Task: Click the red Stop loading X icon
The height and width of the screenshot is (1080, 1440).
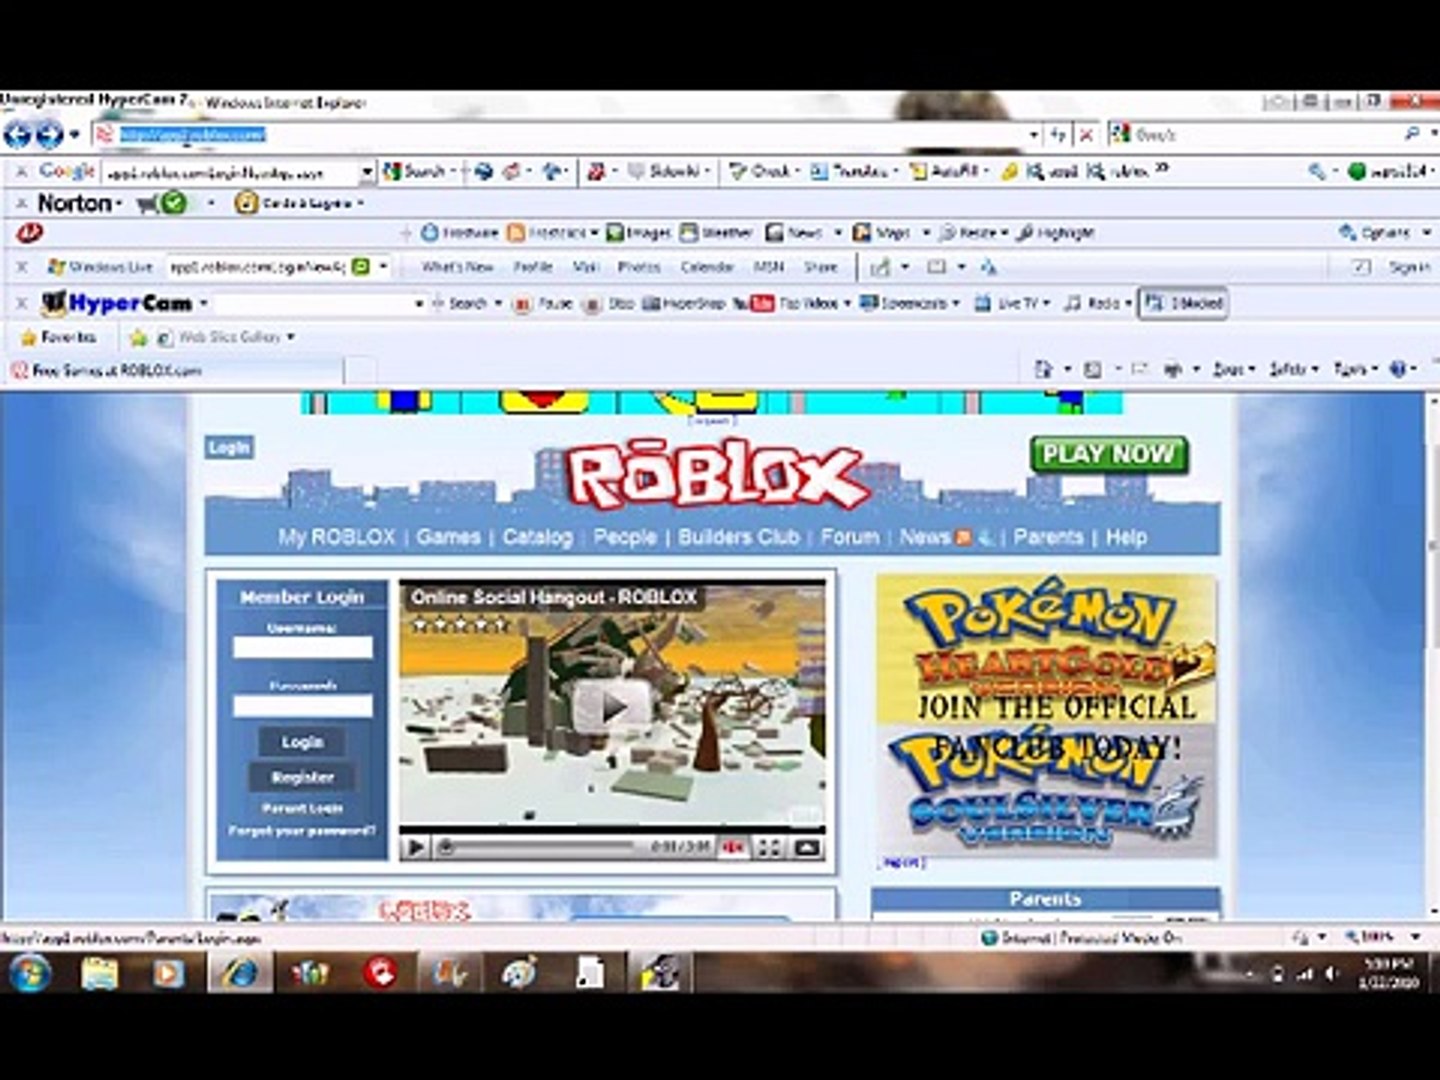Action: click(1087, 134)
